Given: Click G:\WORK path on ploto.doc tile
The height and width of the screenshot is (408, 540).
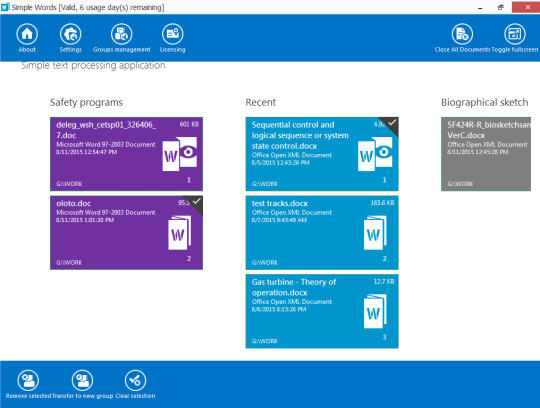Looking at the screenshot, I should click(69, 262).
